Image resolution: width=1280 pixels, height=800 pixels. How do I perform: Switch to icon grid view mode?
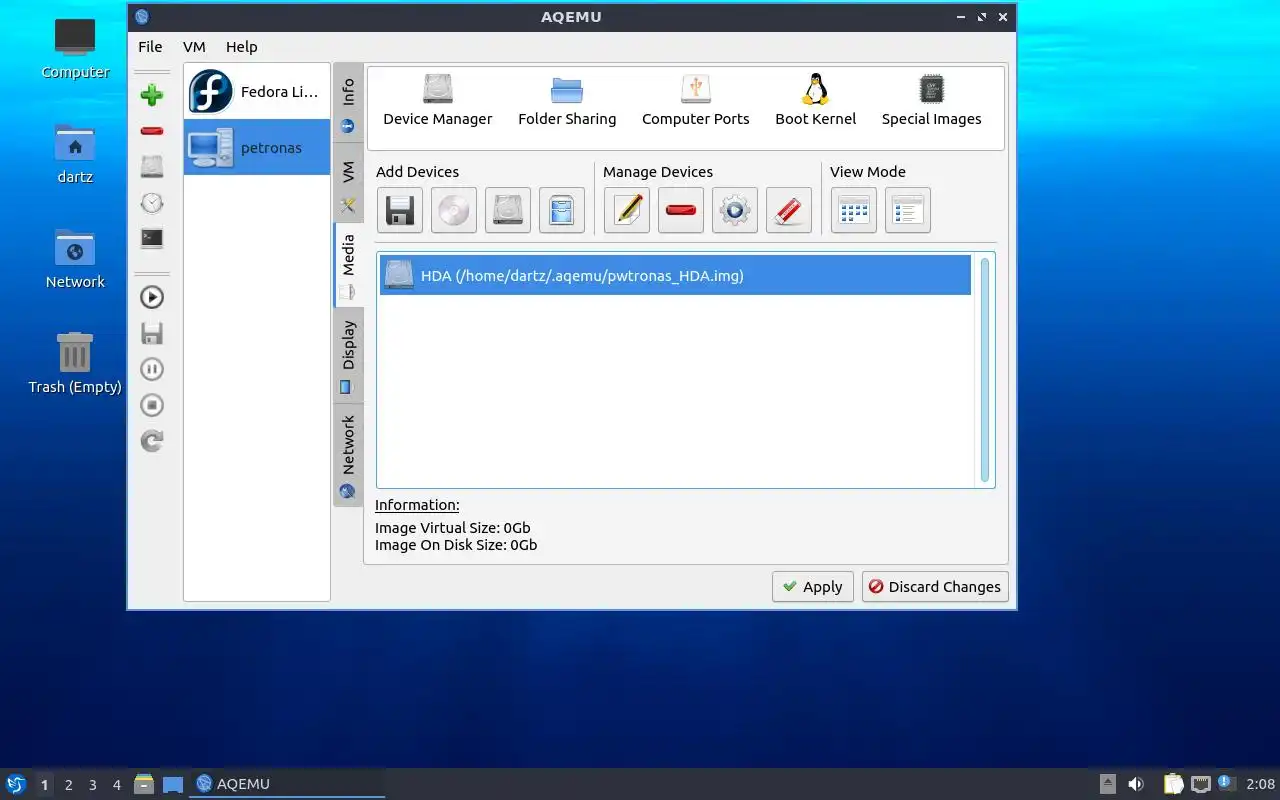[854, 210]
